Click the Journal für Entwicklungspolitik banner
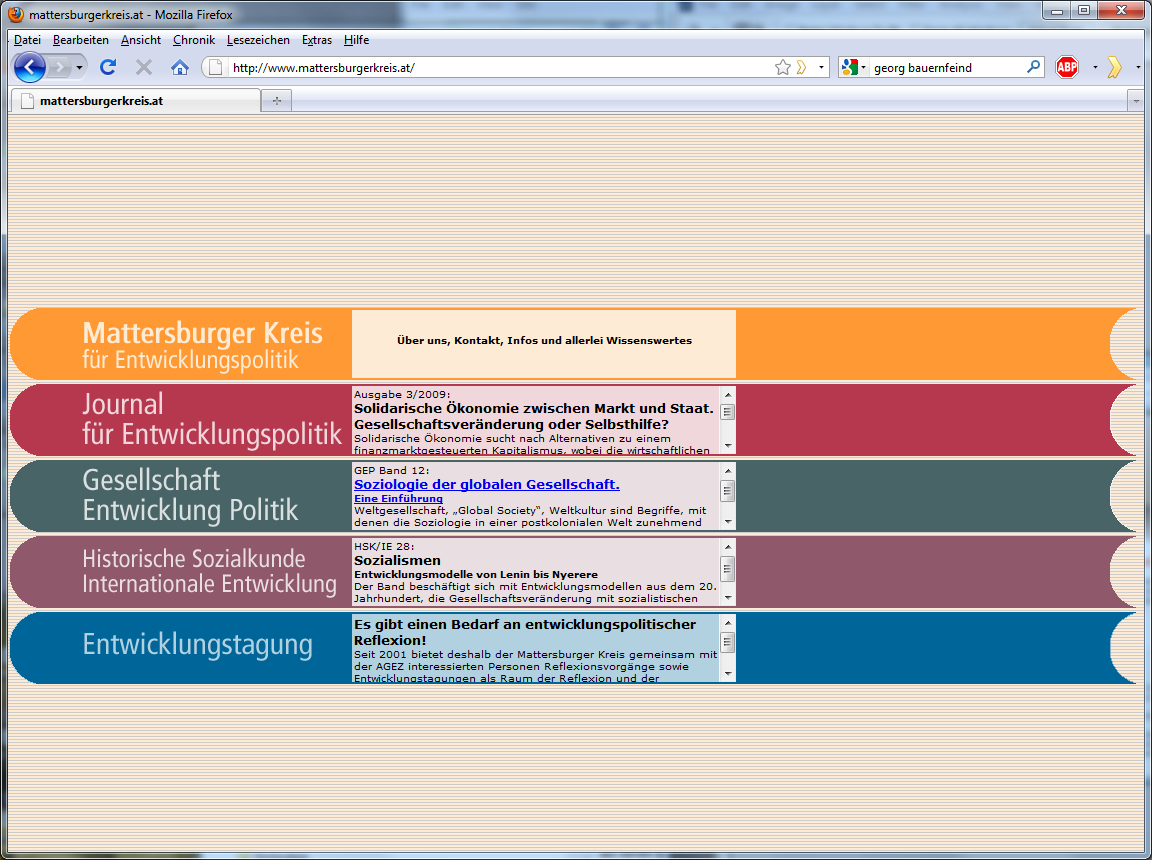The width and height of the screenshot is (1152, 860). point(212,419)
